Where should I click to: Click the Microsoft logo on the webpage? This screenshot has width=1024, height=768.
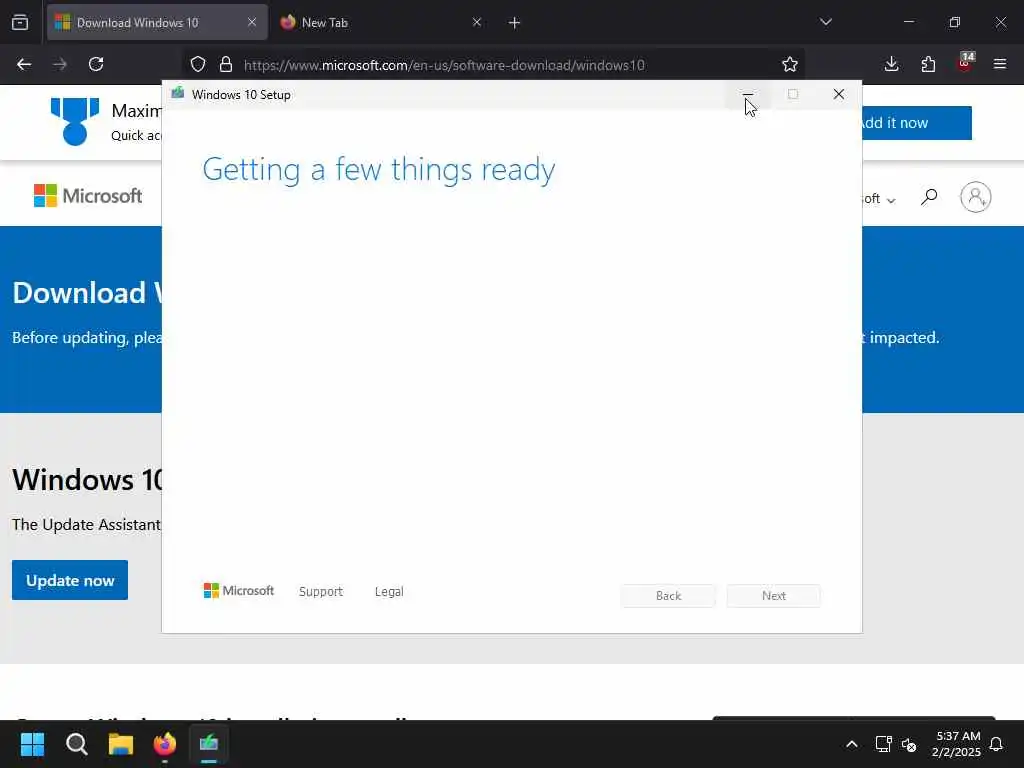pyautogui.click(x=88, y=196)
